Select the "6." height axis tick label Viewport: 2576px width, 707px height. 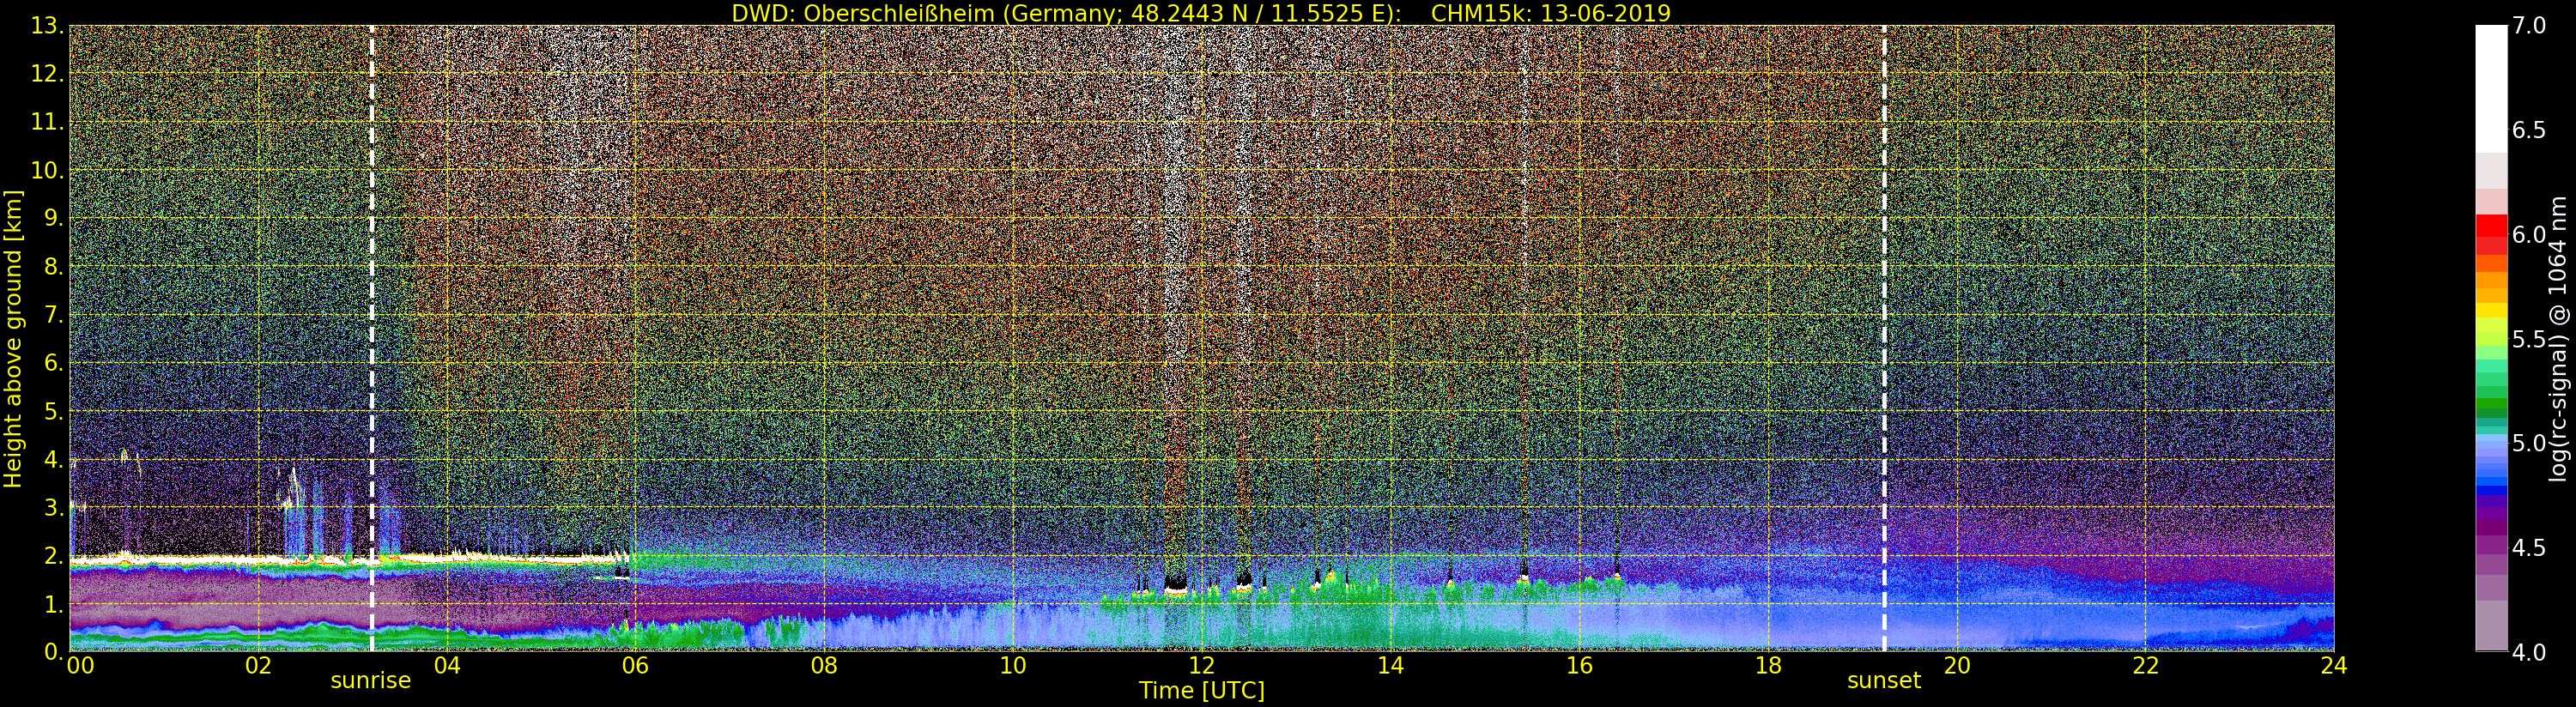(55, 363)
